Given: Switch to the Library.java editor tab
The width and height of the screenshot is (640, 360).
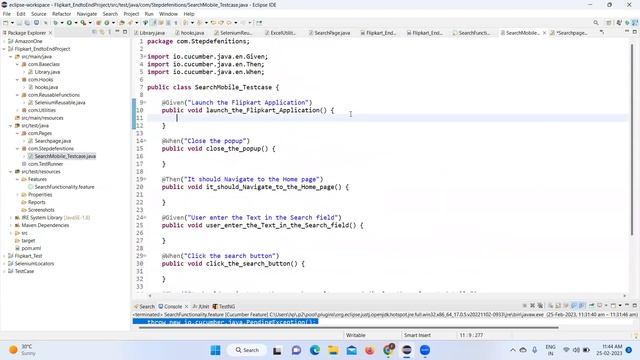Looking at the screenshot, I should tap(150, 33).
